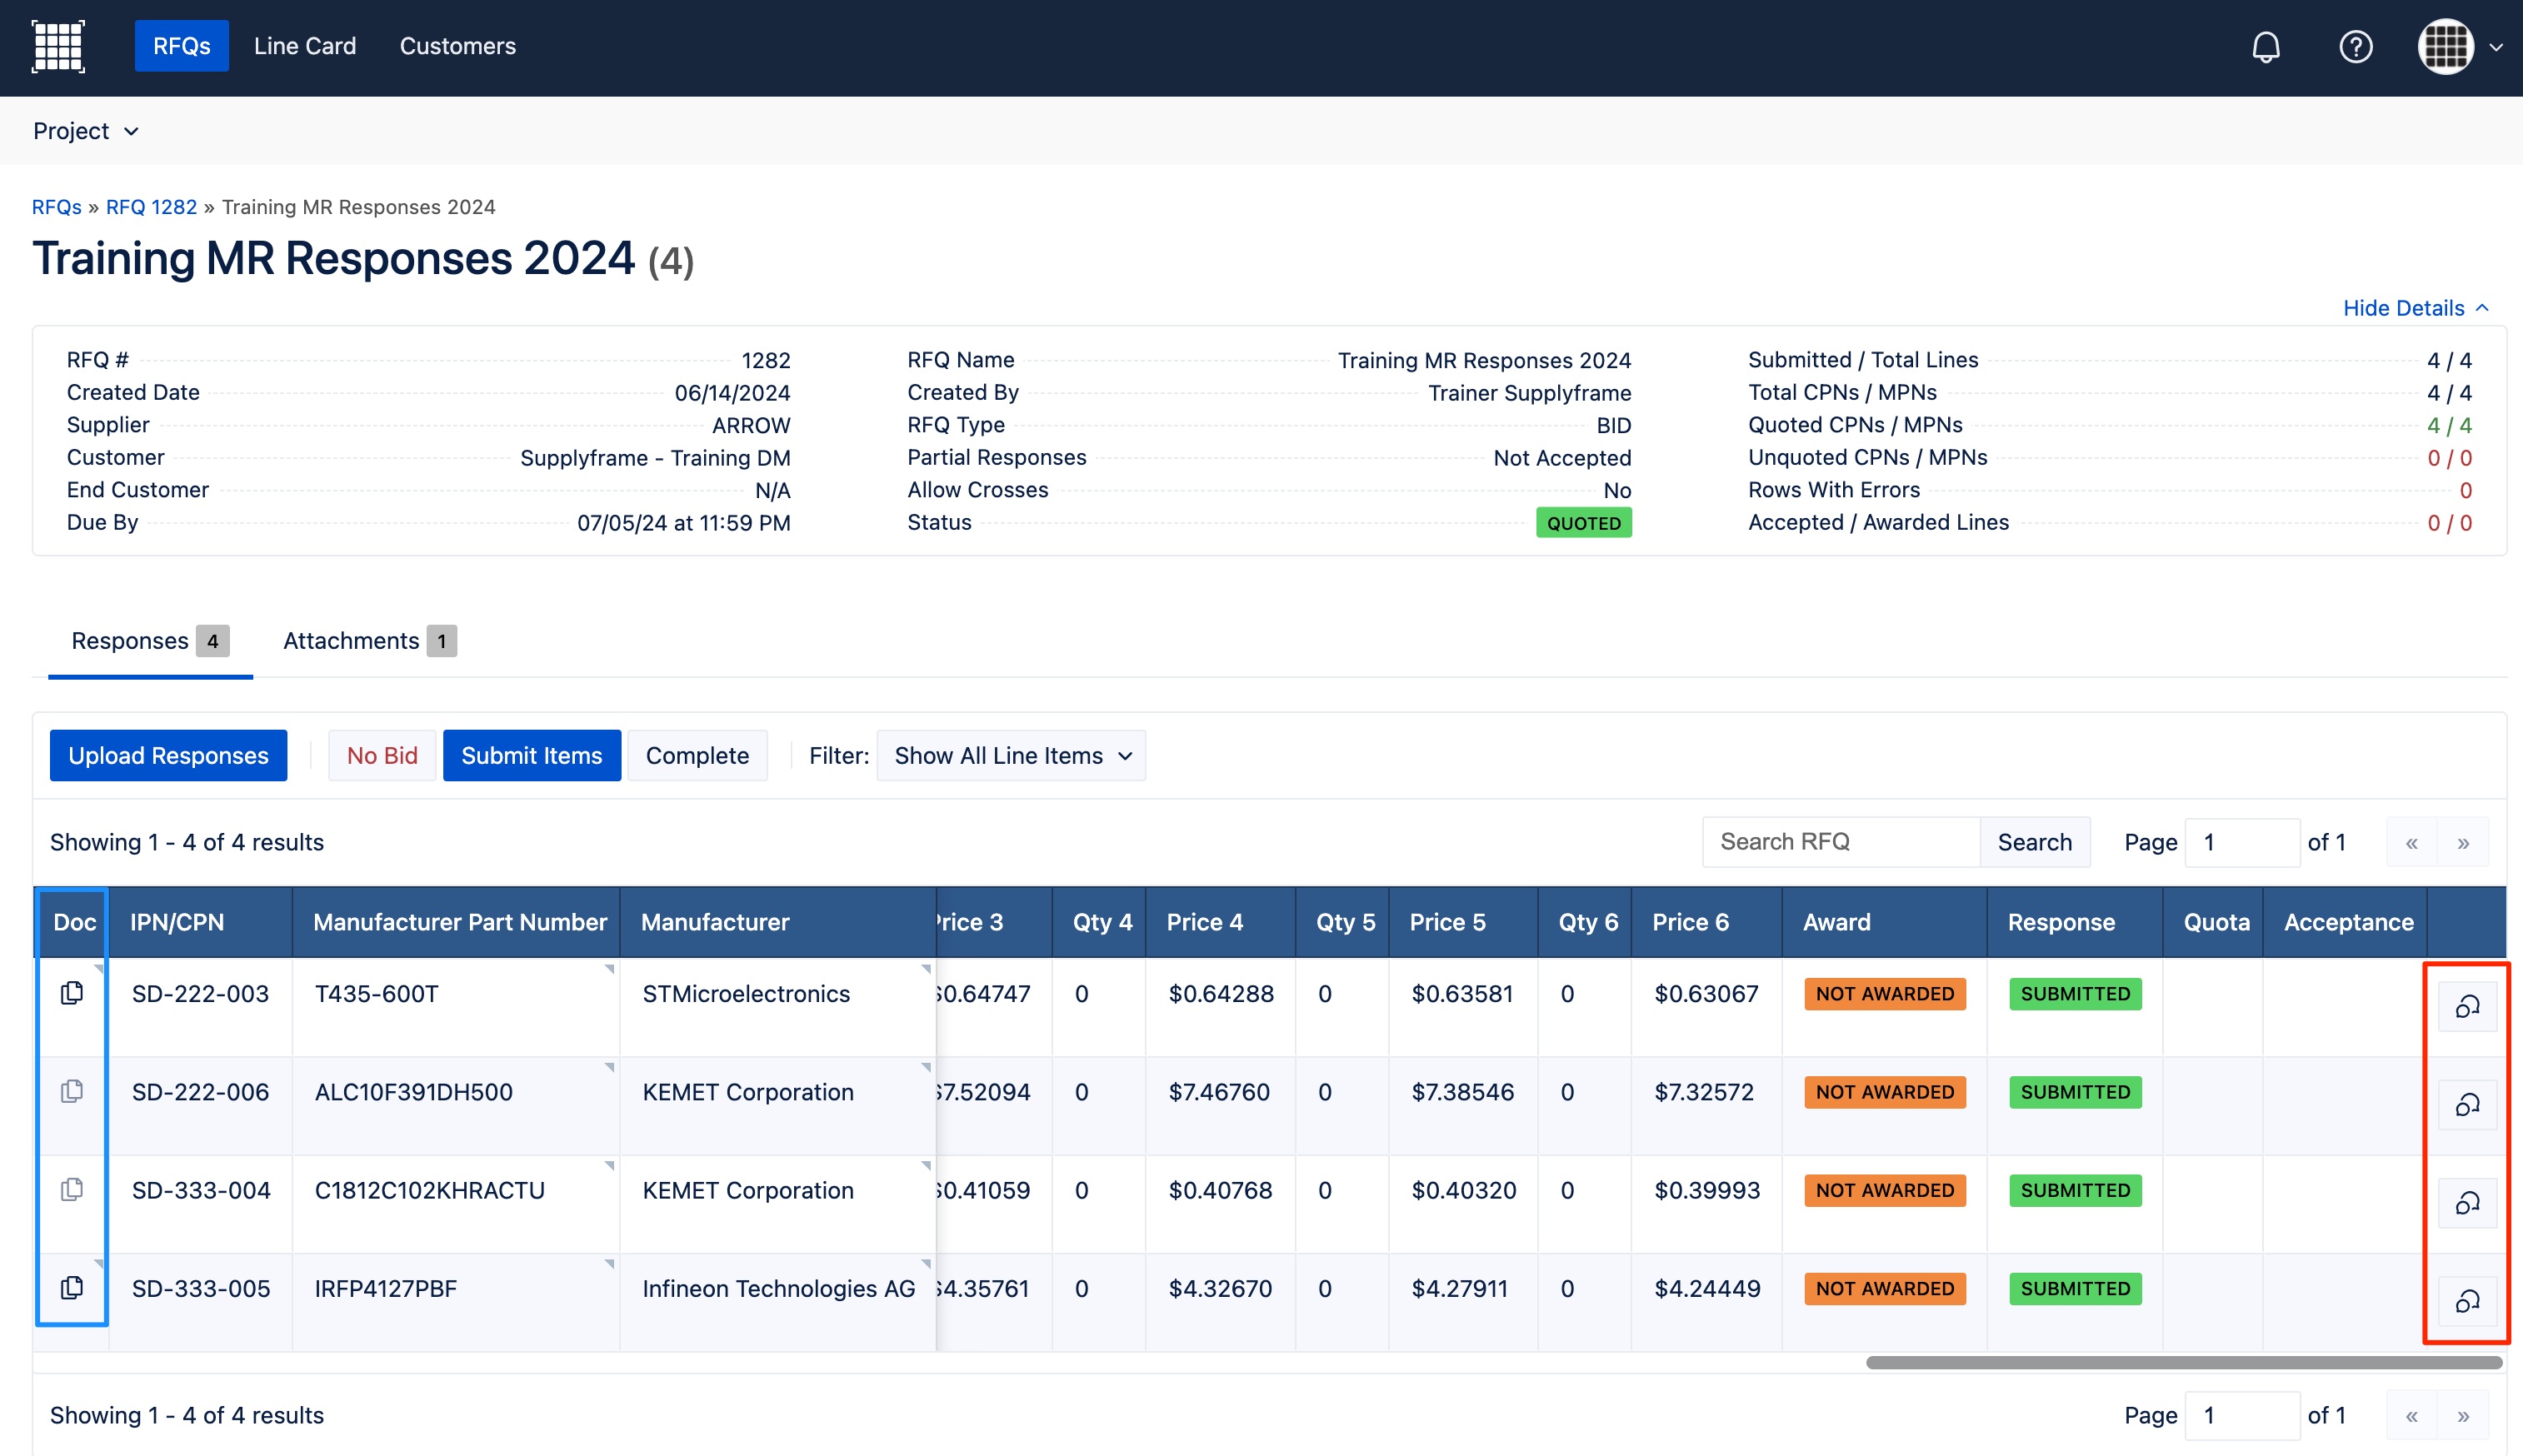Click NOT AWARDED badge for SD-222-003
This screenshot has height=1456, width=2523.
point(1884,993)
